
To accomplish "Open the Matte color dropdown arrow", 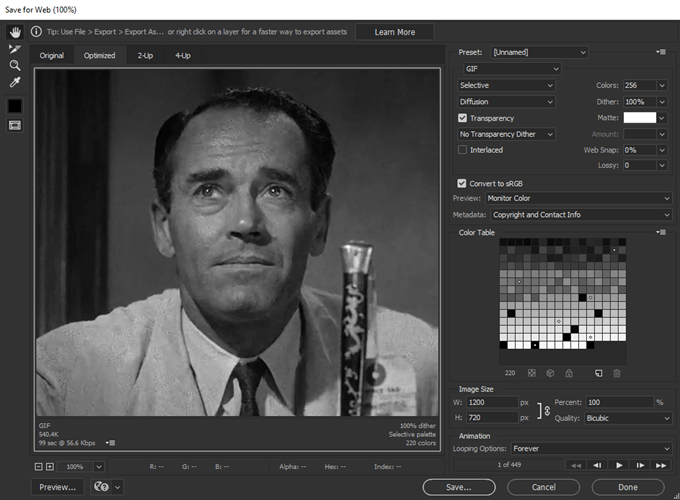I will [x=662, y=118].
